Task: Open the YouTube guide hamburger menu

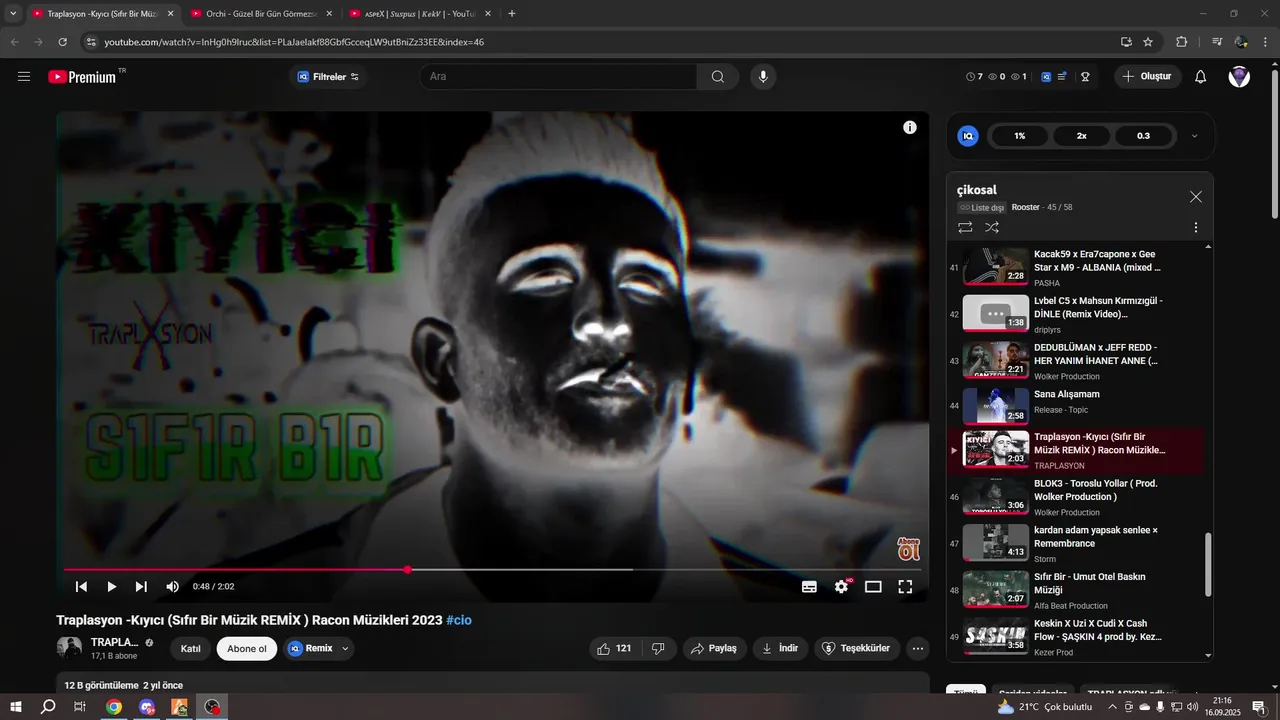Action: click(x=24, y=76)
